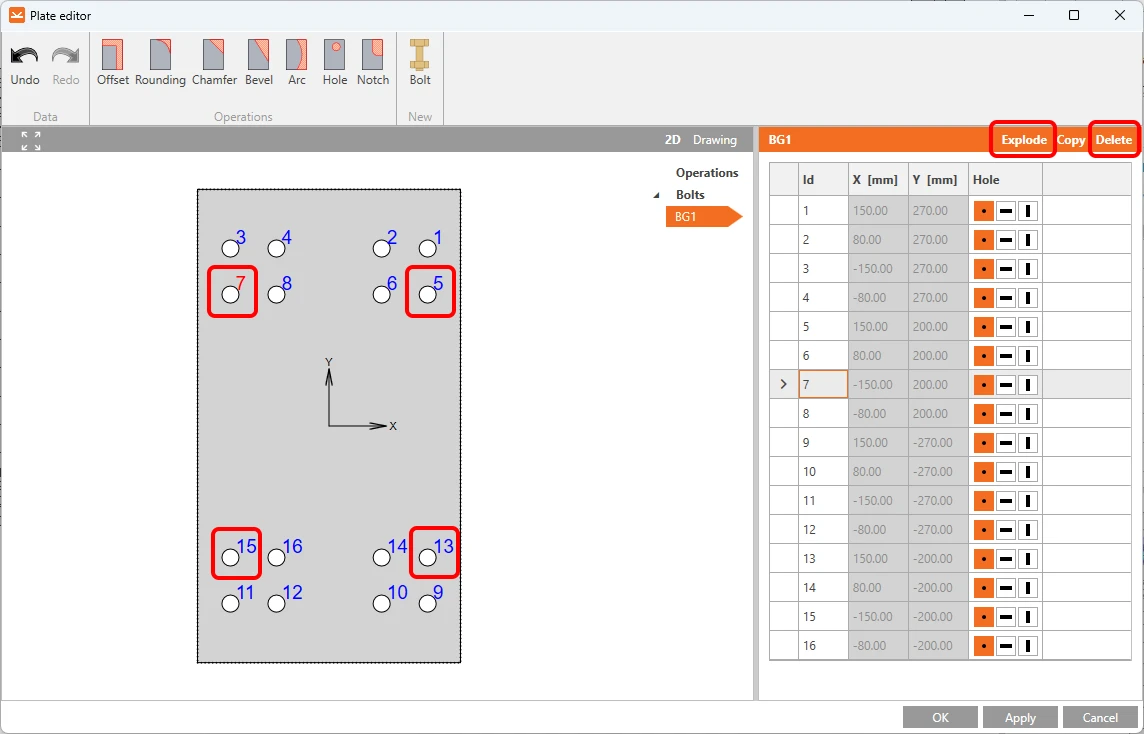The height and width of the screenshot is (734, 1144).
Task: Select bolt hole 3 in the drawing
Action: click(x=231, y=249)
